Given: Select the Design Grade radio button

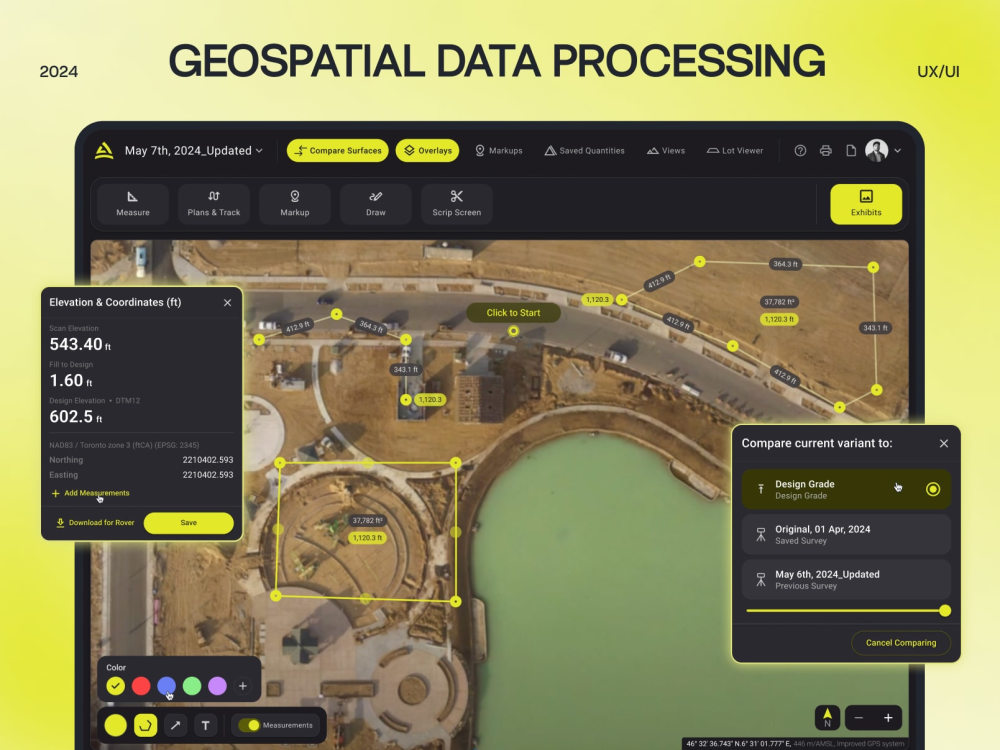Looking at the screenshot, I should 932,489.
